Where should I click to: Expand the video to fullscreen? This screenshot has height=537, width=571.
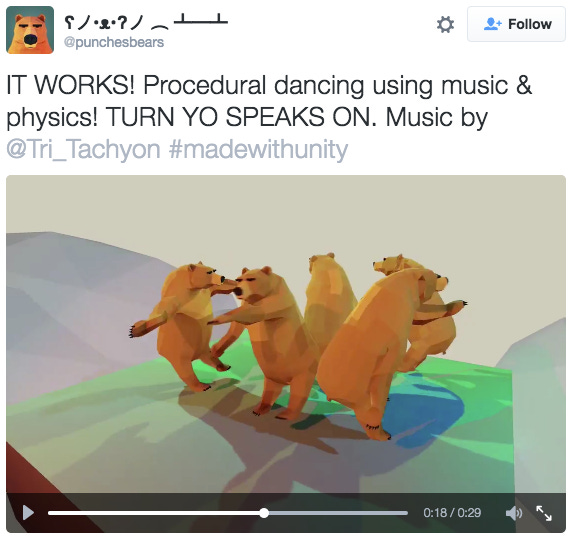click(544, 513)
